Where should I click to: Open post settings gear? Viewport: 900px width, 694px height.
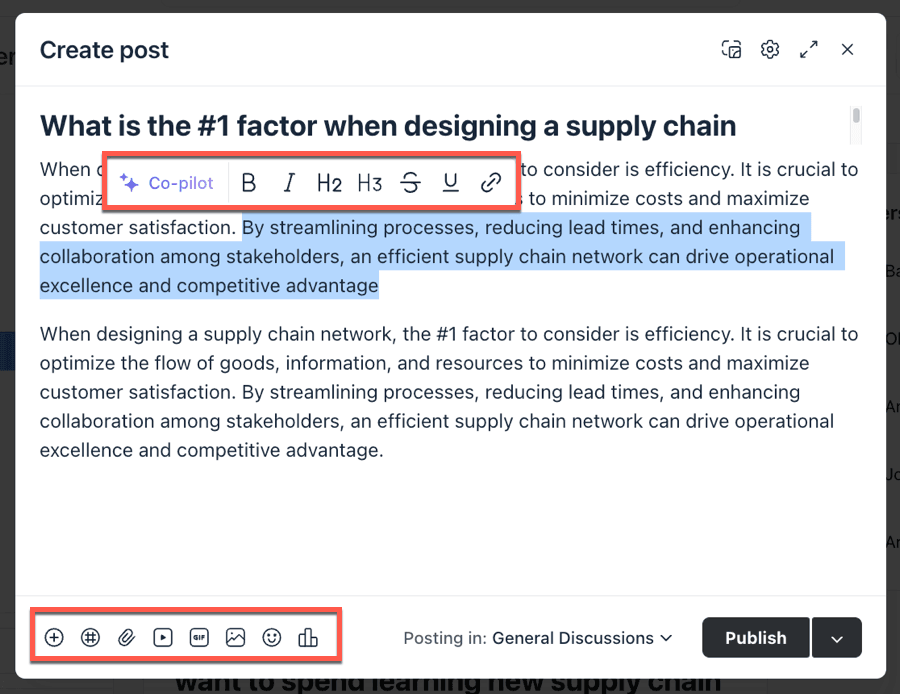[769, 50]
